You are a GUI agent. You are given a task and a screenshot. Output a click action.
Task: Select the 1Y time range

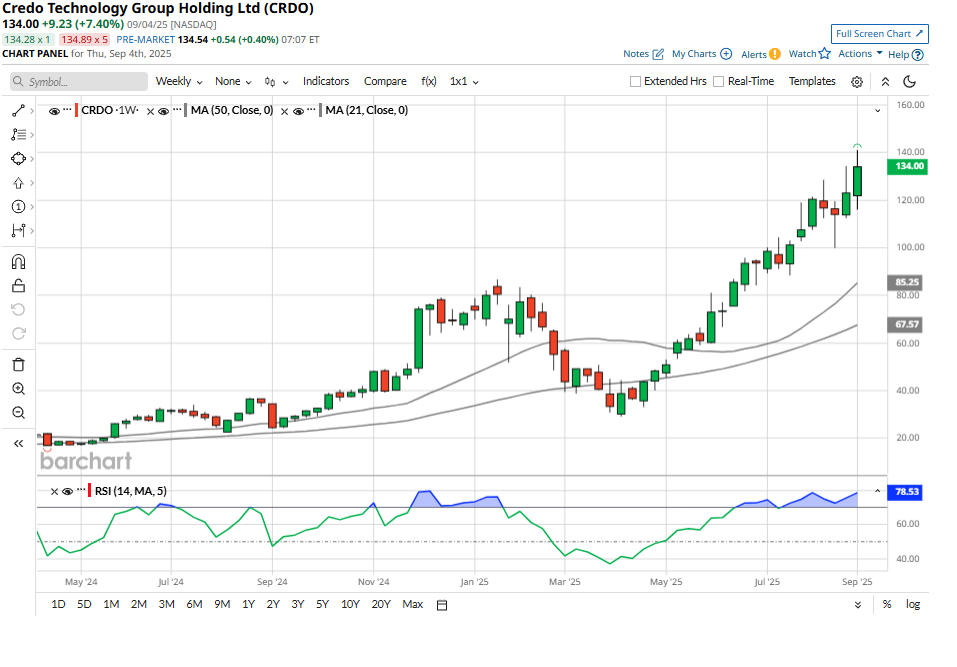click(x=248, y=604)
